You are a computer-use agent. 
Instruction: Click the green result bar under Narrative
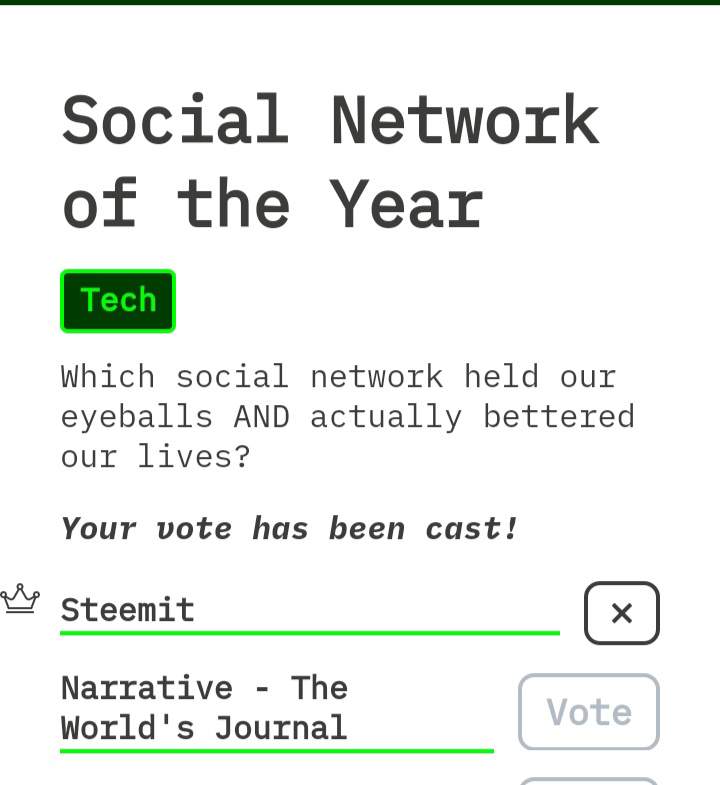point(277,751)
